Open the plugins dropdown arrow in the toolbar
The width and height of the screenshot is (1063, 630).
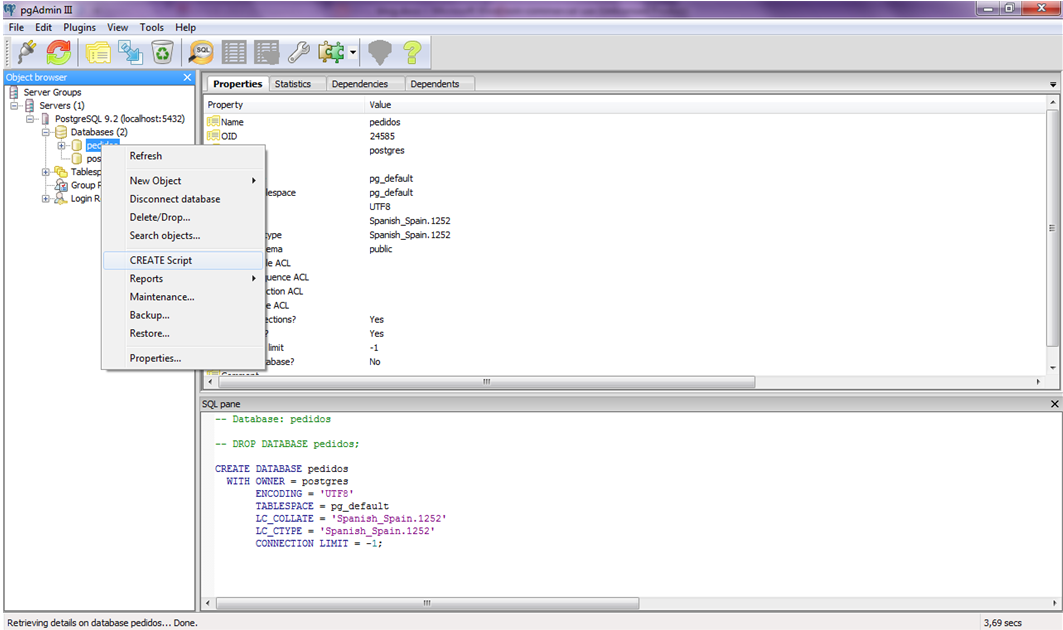tap(351, 52)
